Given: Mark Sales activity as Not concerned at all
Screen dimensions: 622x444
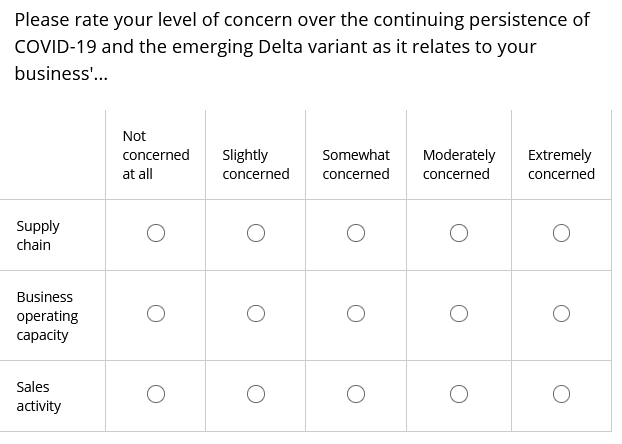Looking at the screenshot, I should coord(156,394).
